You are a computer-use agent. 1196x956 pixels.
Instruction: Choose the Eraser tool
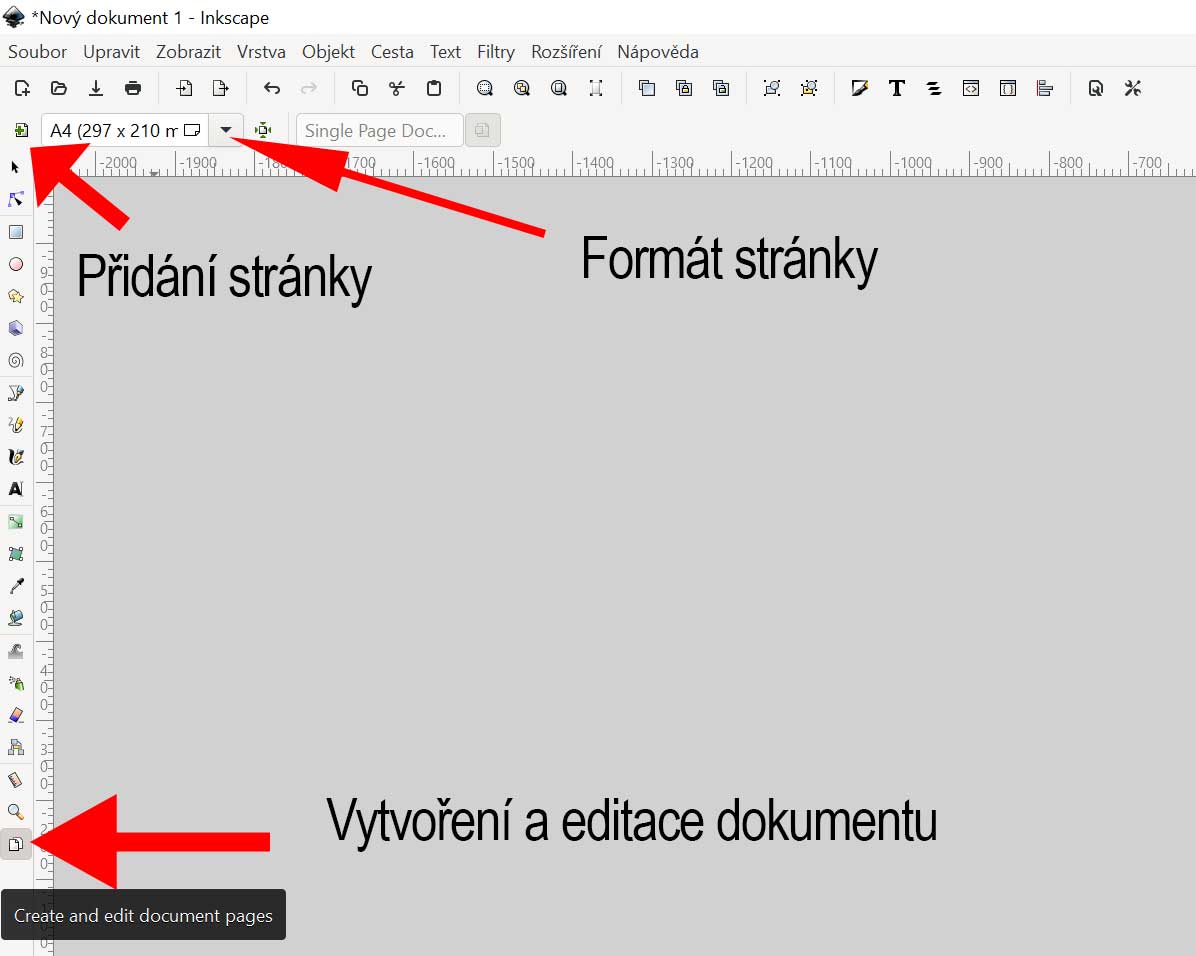click(x=16, y=715)
